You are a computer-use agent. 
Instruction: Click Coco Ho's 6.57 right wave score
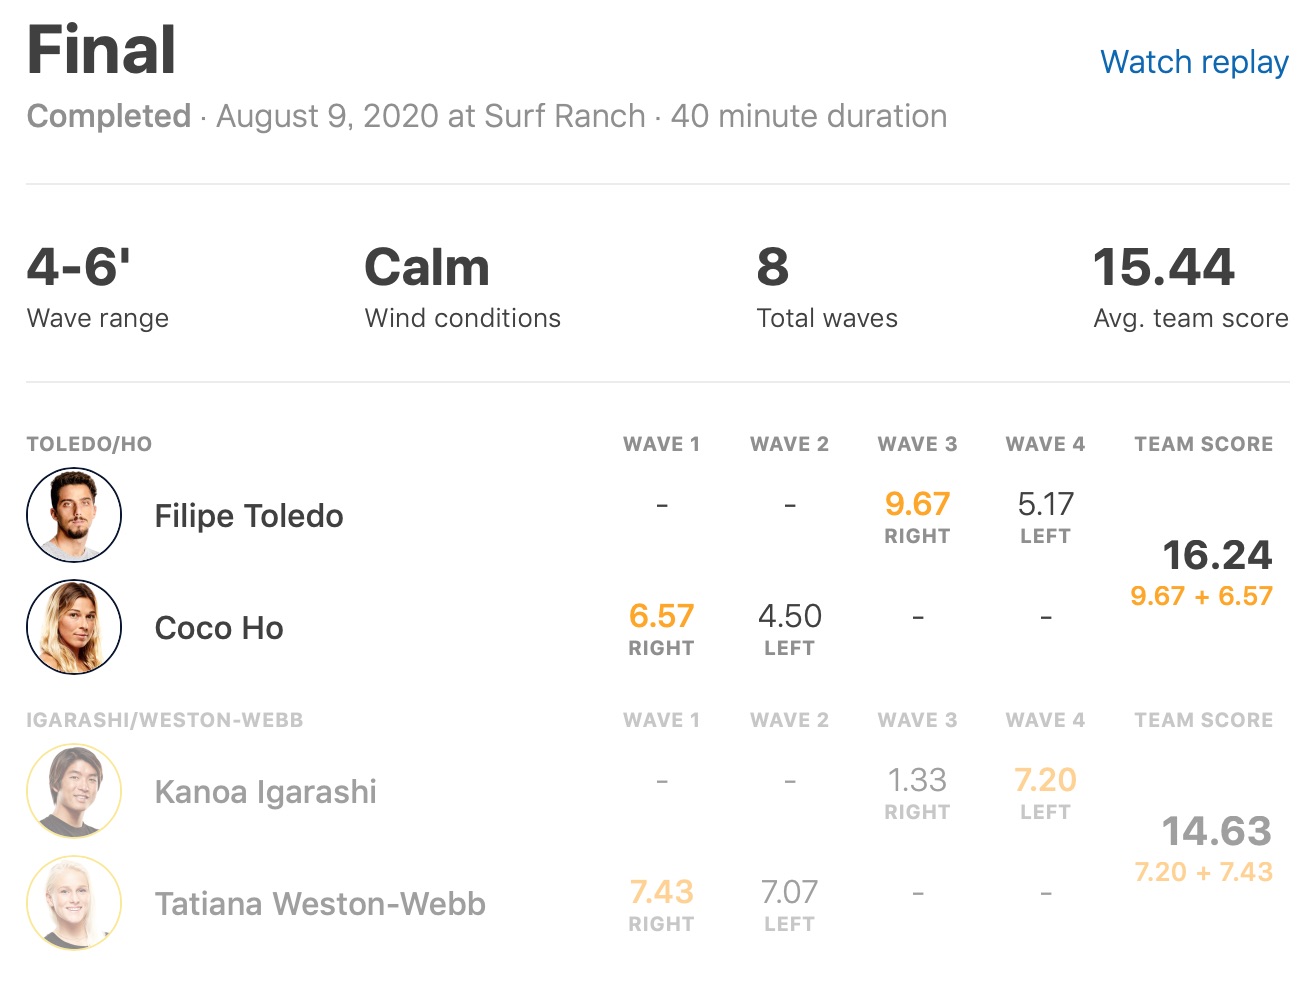661,616
